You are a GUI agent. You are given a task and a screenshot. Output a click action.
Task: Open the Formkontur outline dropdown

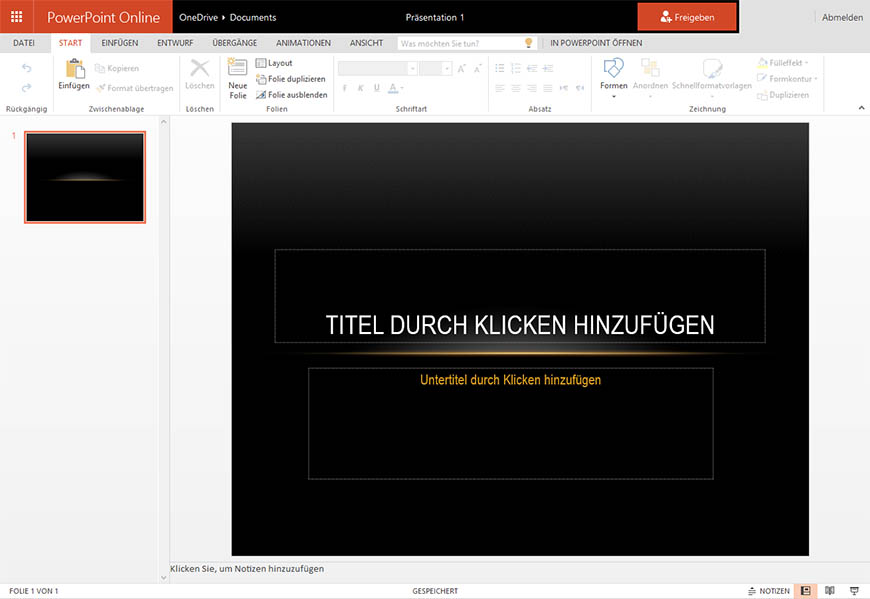click(787, 79)
